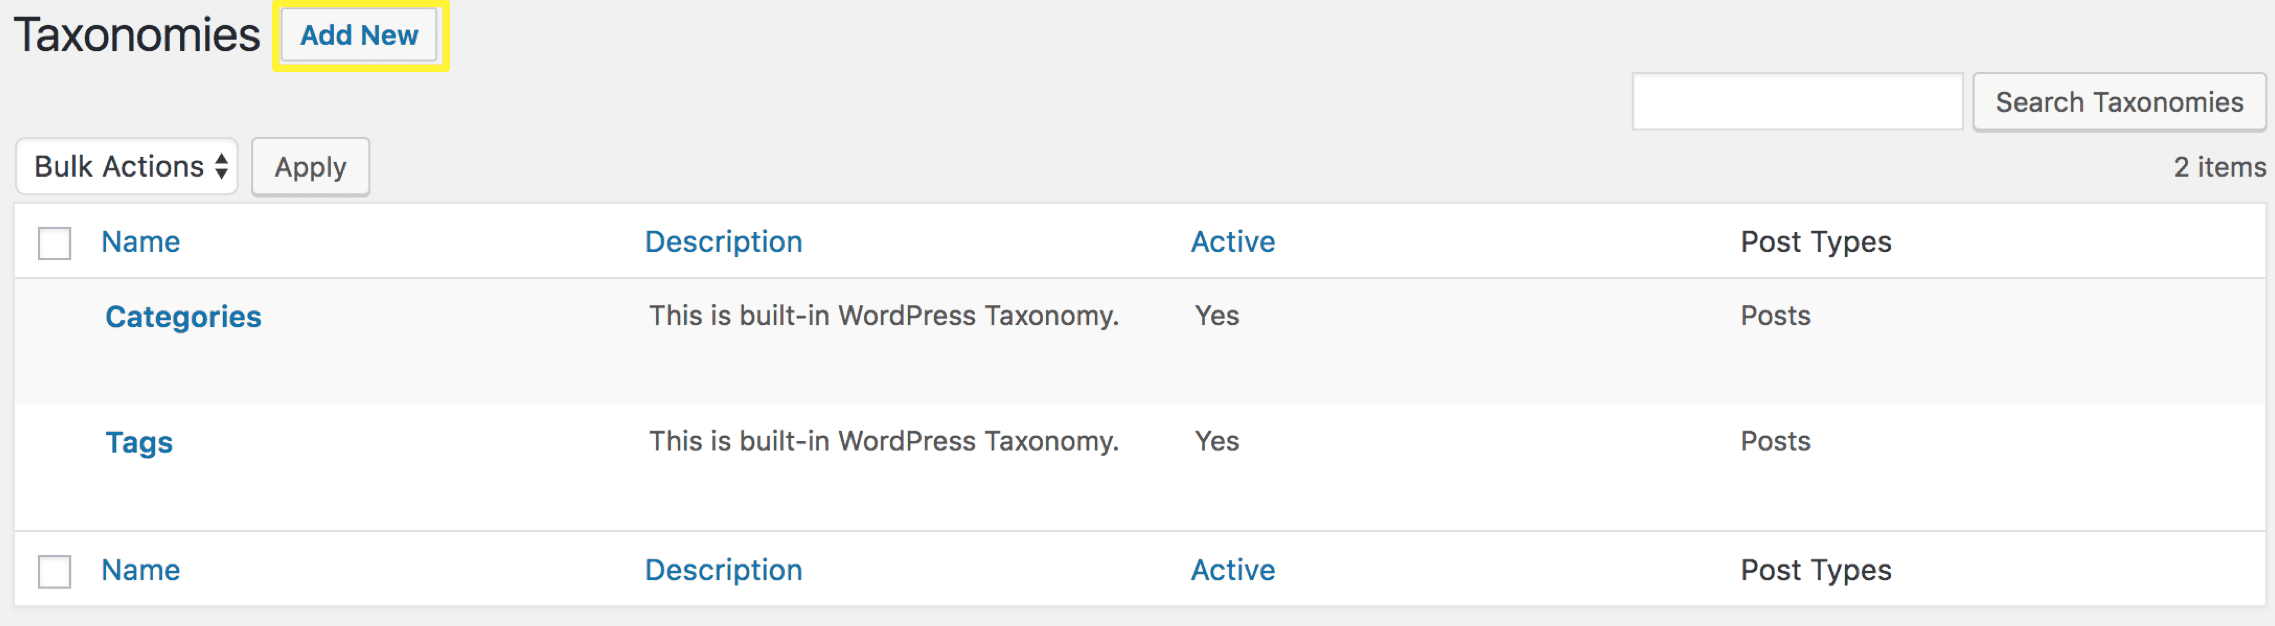
Task: Sort taxonomies by Active status
Action: coord(1233,241)
